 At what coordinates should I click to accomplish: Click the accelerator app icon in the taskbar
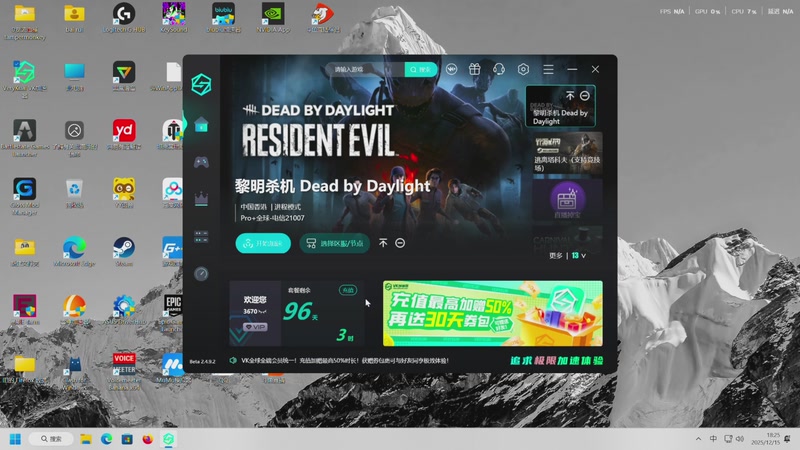[x=168, y=439]
